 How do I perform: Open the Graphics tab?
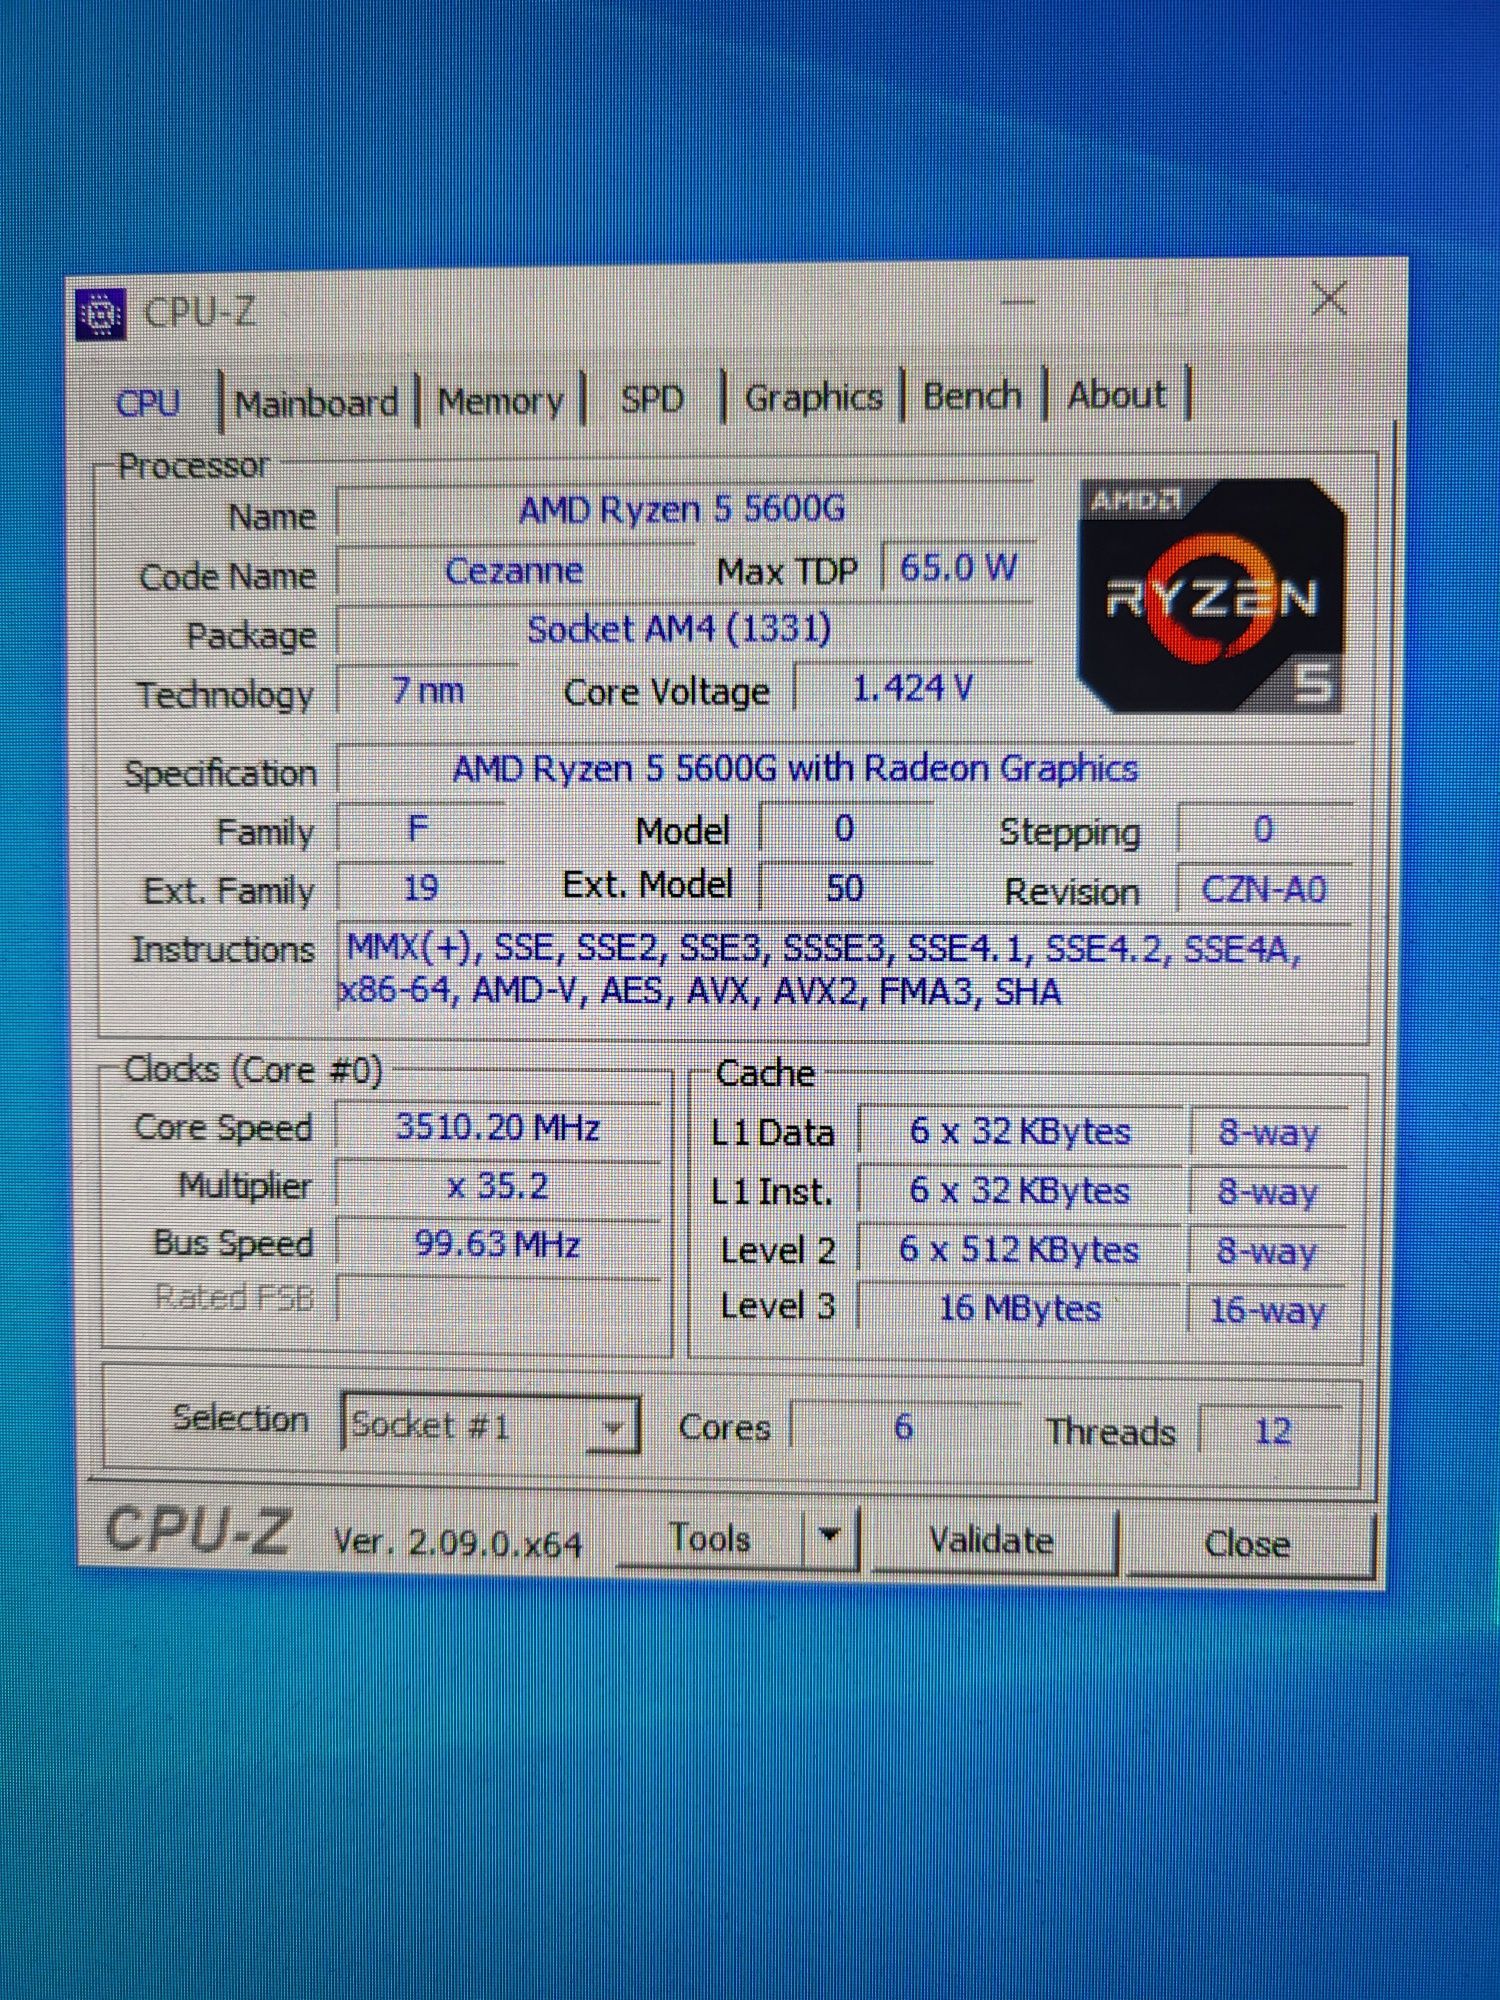[x=813, y=397]
